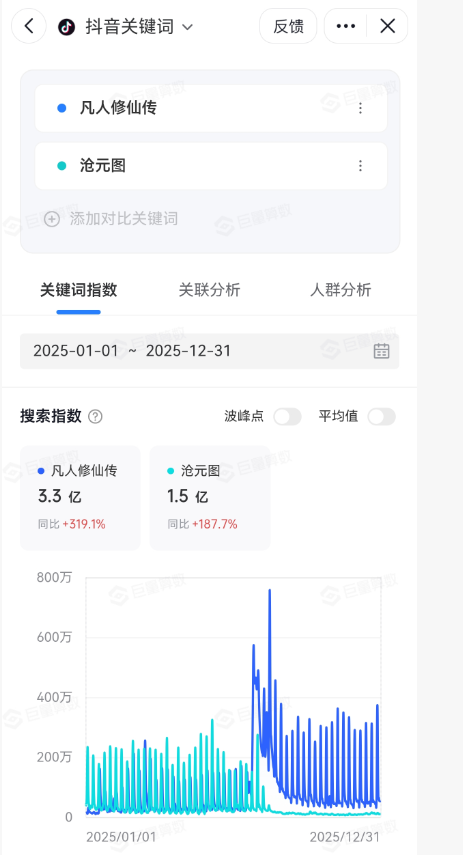Click the blue legend dot for 凡人修仙传
The image size is (463, 855).
(x=41, y=471)
